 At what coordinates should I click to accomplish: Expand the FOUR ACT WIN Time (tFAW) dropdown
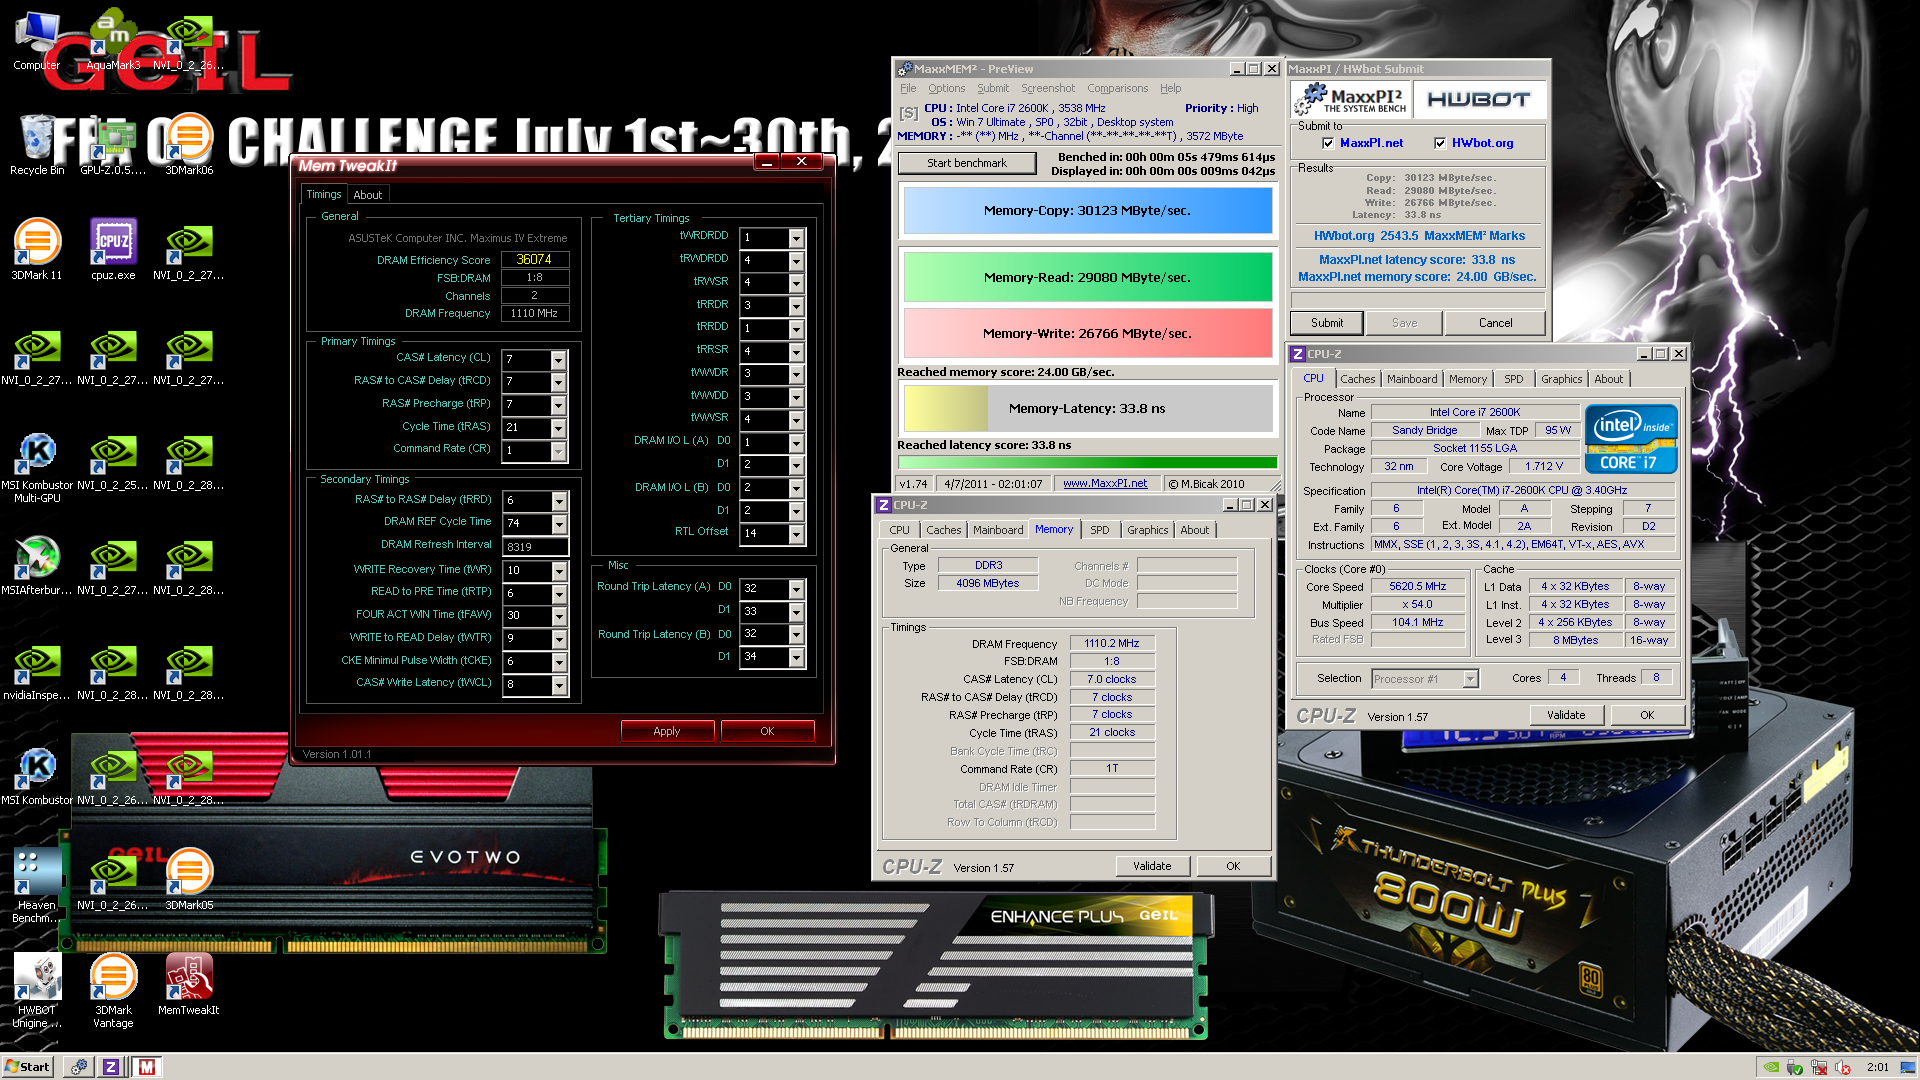click(560, 616)
